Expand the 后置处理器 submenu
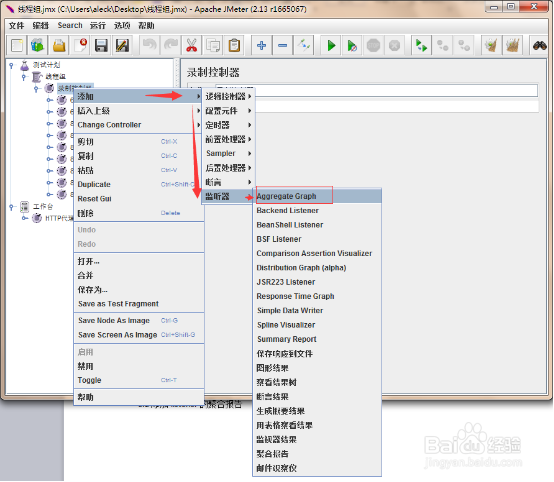Viewport: 554px width, 482px height. click(228, 168)
